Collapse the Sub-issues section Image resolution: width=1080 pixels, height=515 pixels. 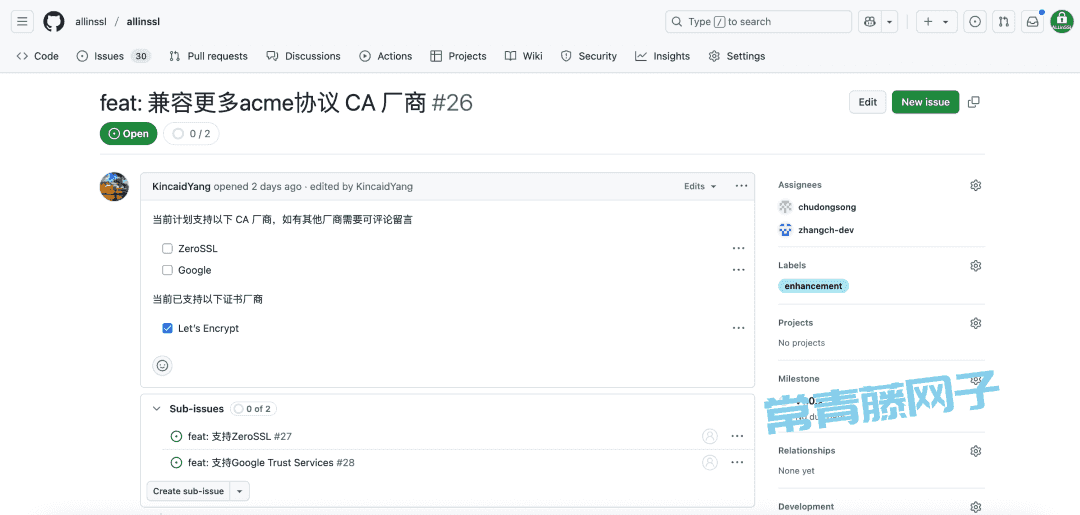pos(156,408)
